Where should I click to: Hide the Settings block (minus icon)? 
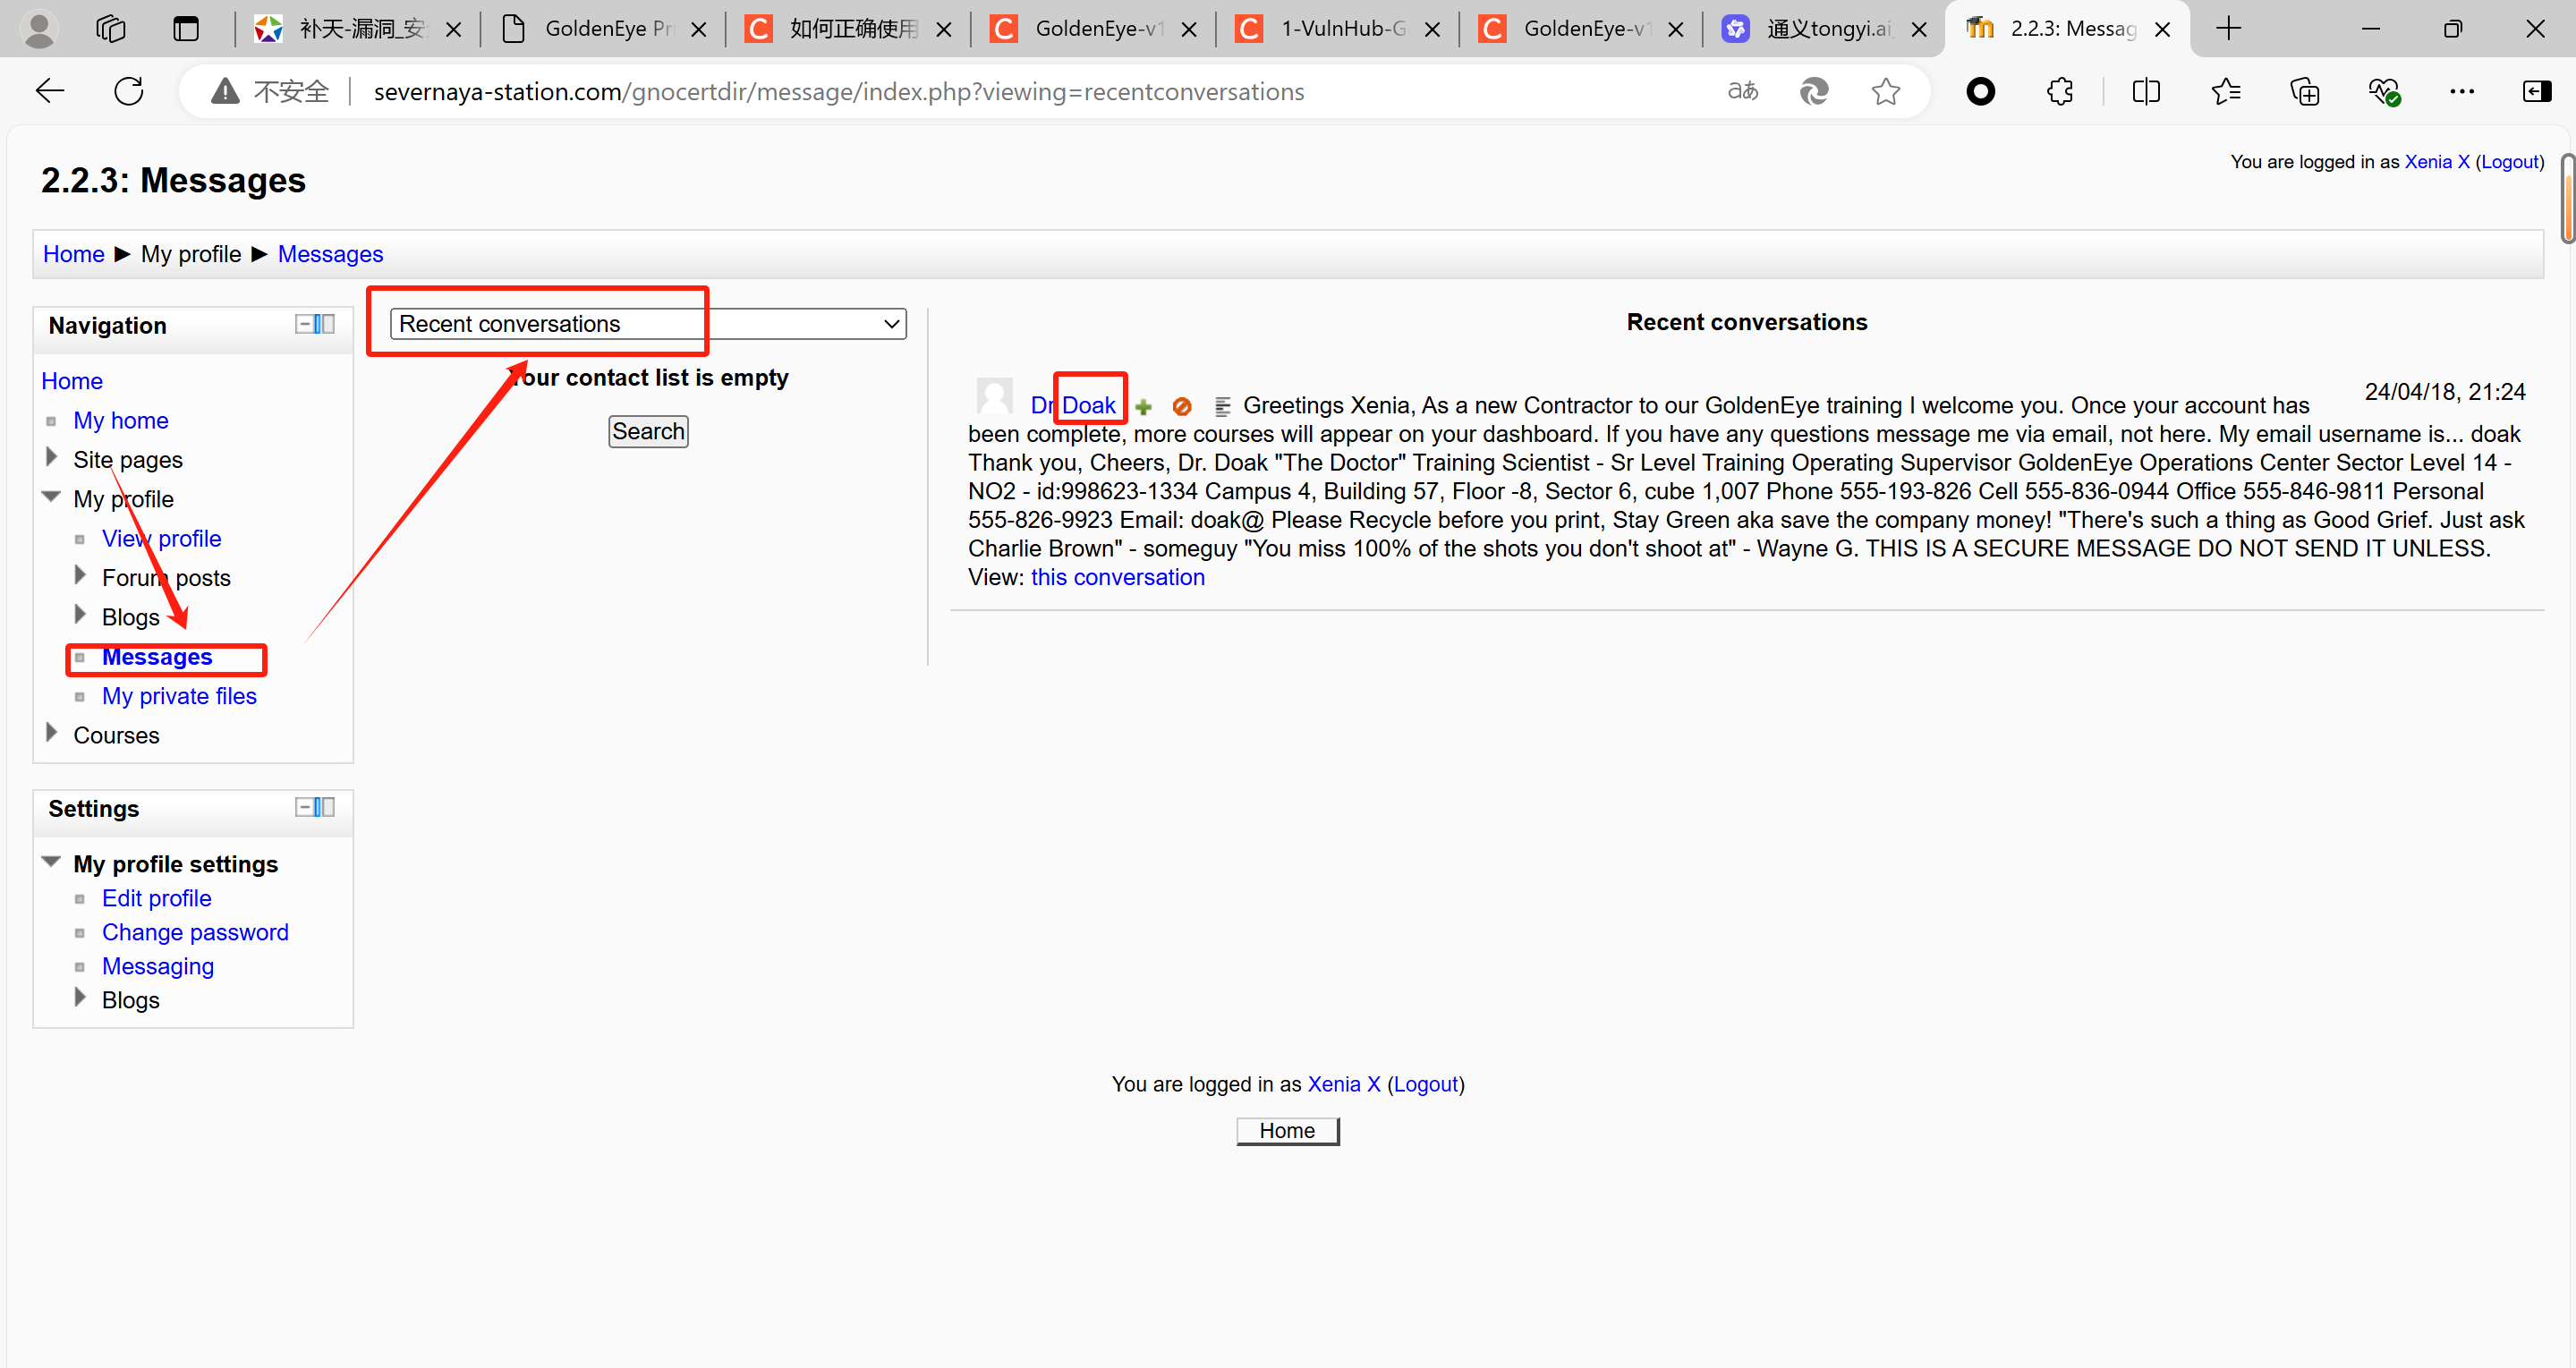(x=304, y=807)
